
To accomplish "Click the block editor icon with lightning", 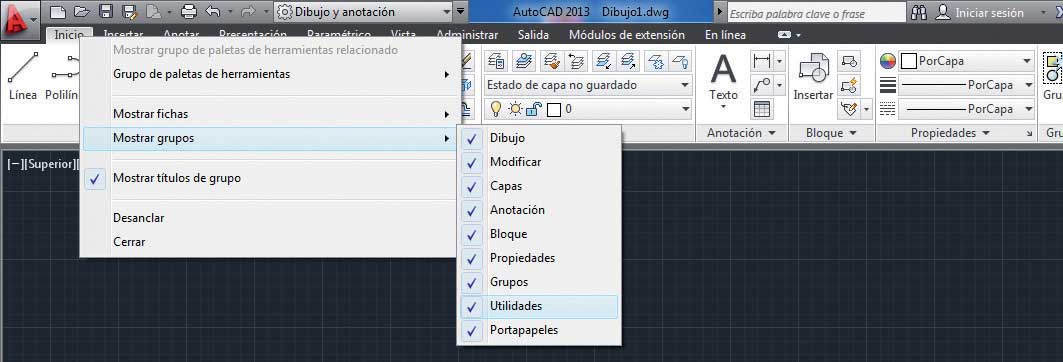I will tap(848, 85).
